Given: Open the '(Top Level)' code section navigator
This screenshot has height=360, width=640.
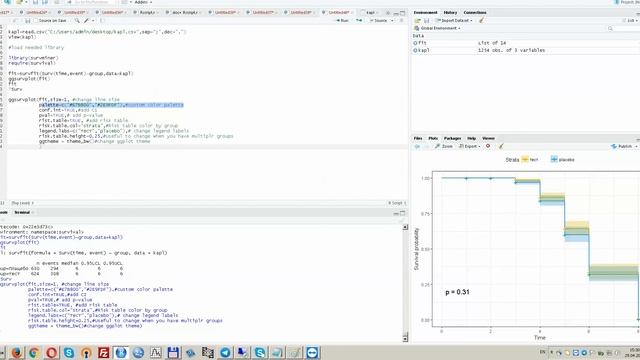Looking at the screenshot, I should click(23, 203).
